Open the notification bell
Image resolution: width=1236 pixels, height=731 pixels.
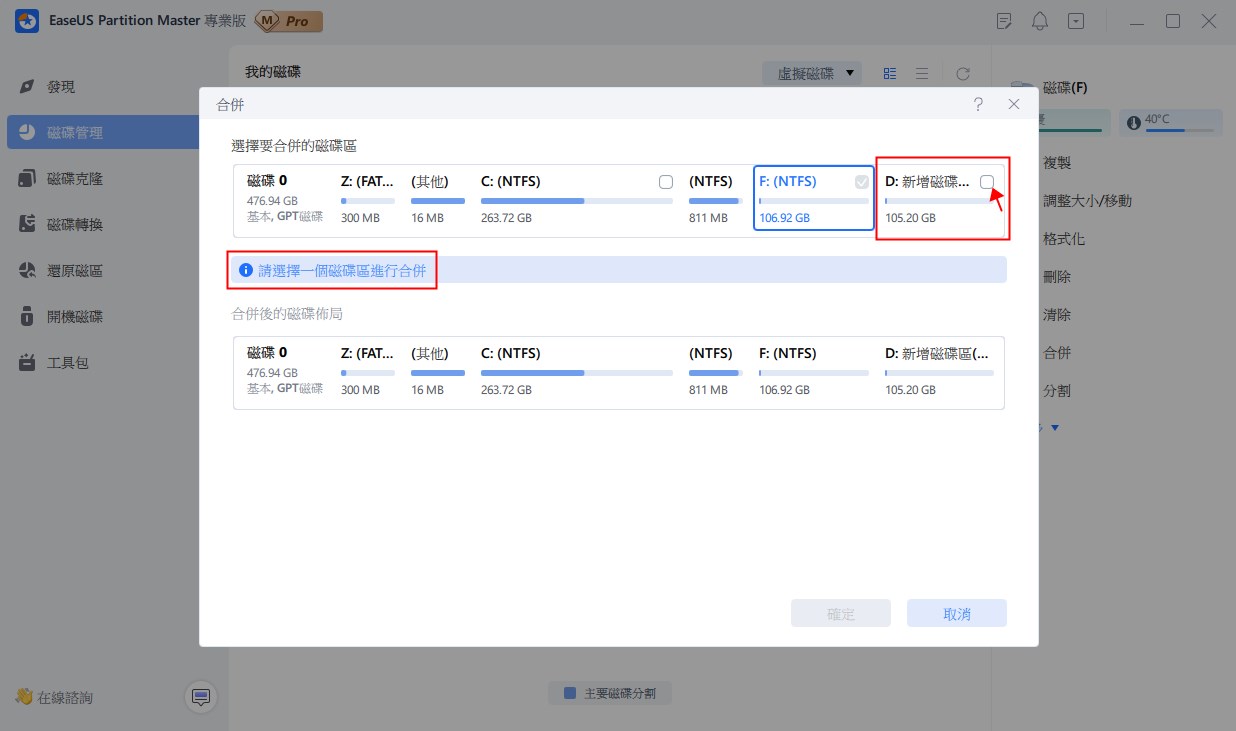1039,20
